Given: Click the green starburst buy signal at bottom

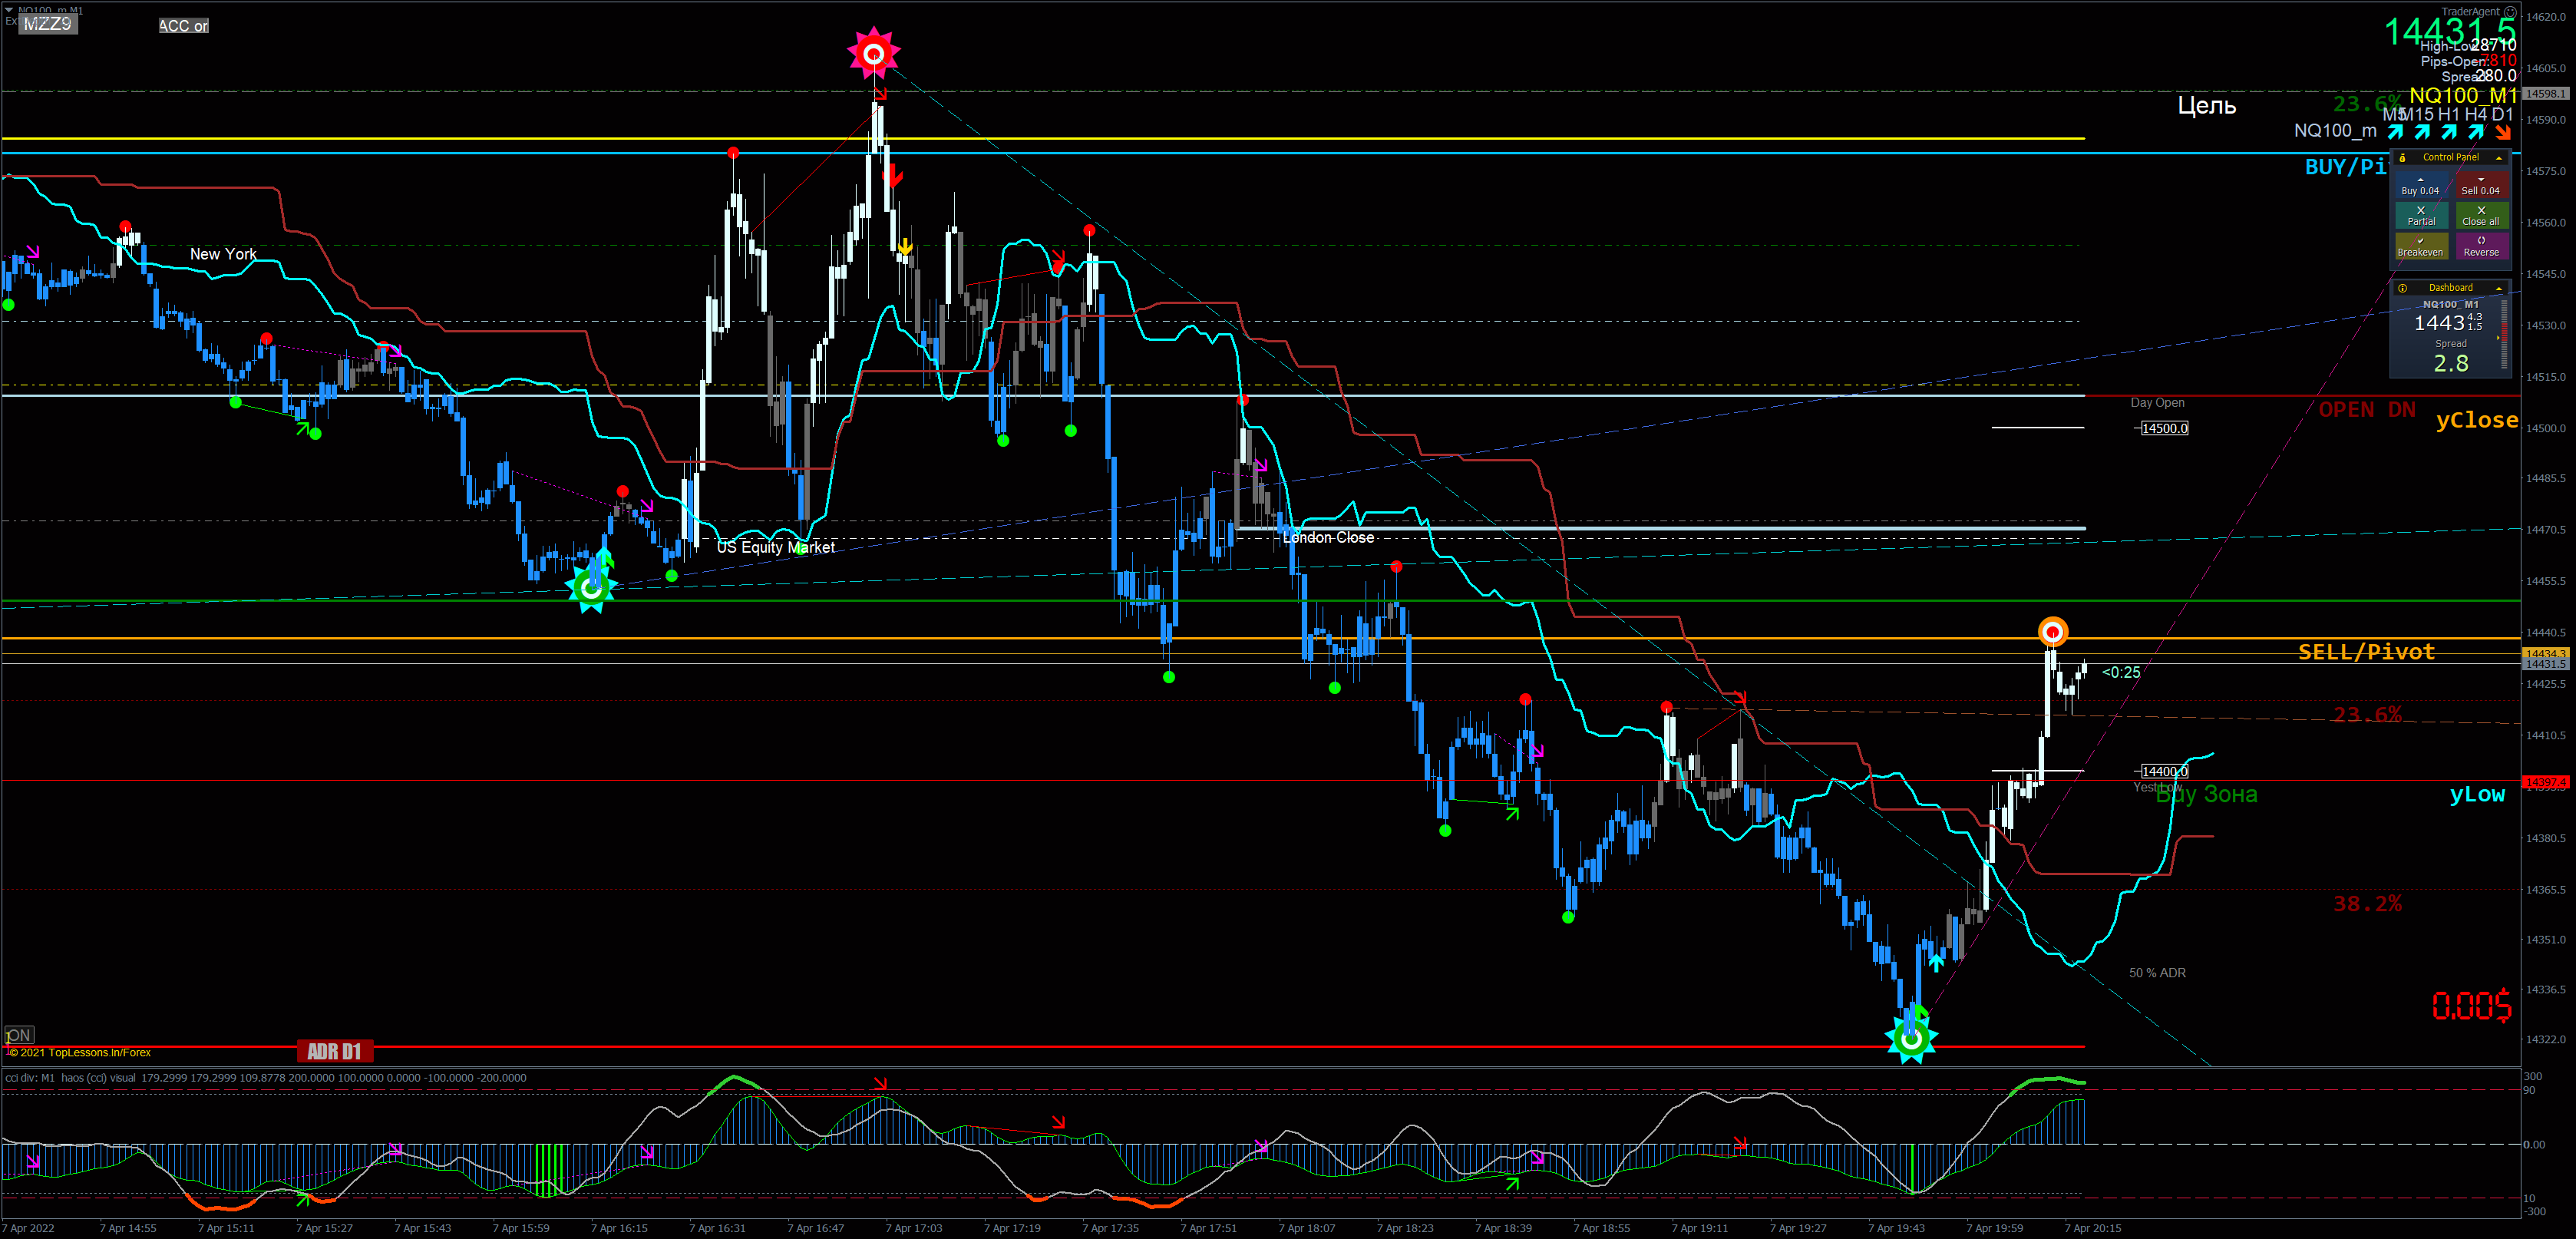Looking at the screenshot, I should [1911, 1040].
